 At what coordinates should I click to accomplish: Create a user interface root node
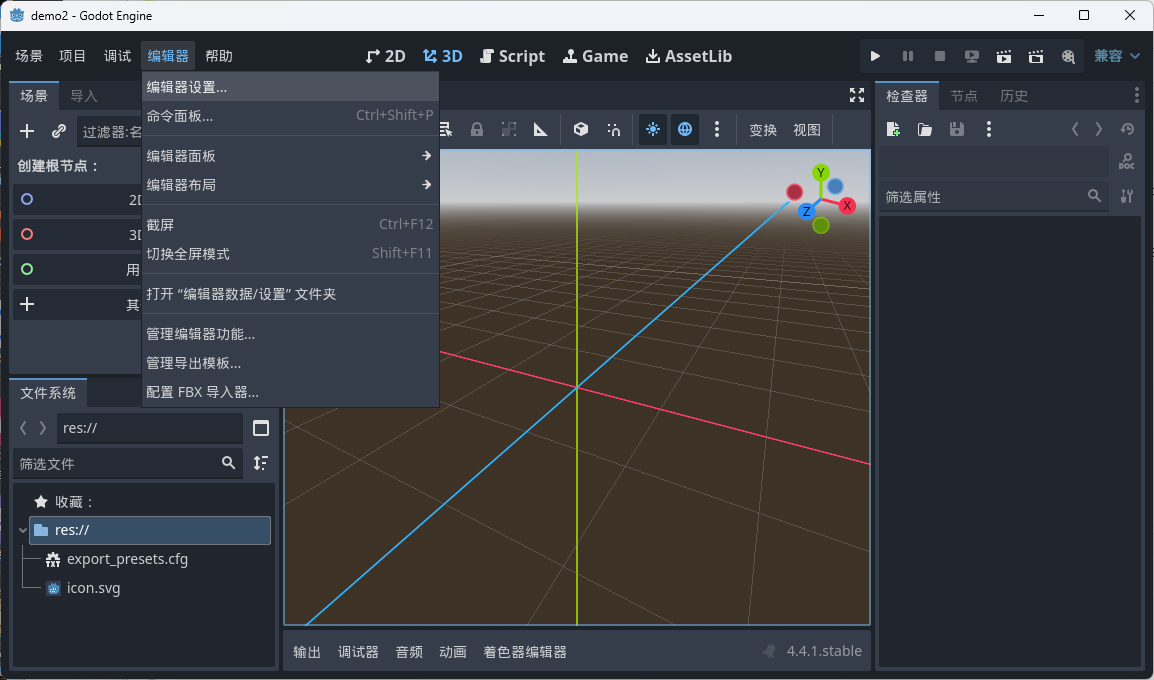tap(77, 269)
